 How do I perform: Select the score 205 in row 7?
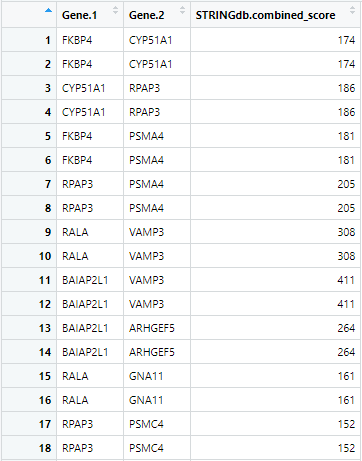coord(346,184)
